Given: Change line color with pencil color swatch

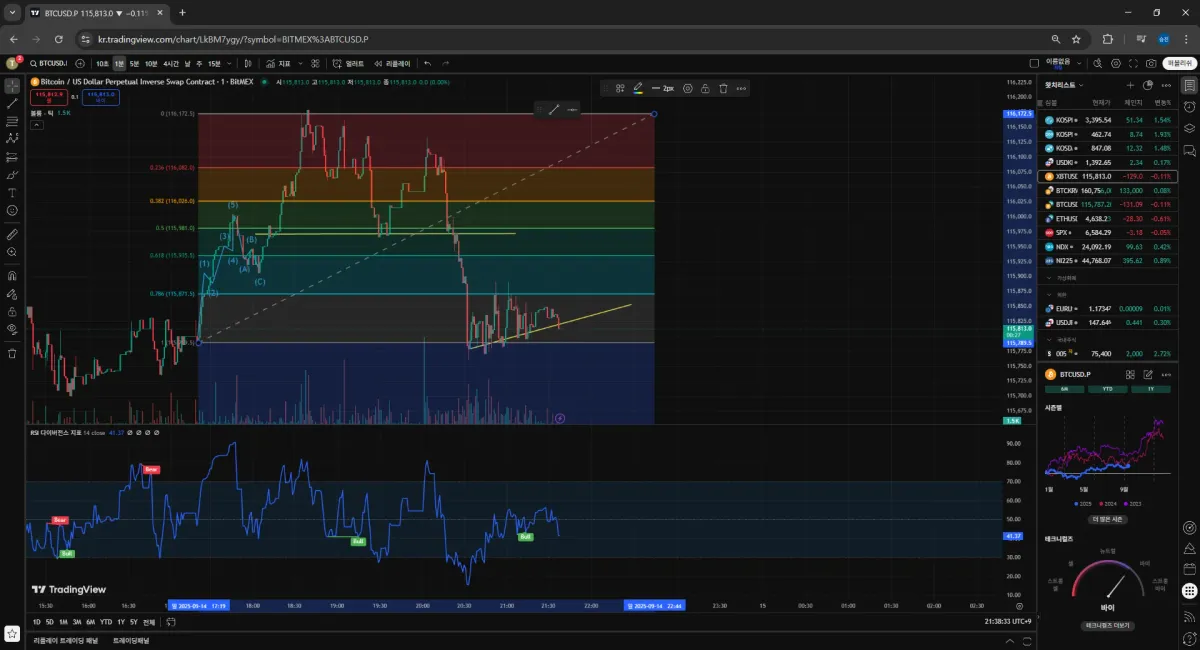Looking at the screenshot, I should 638,88.
